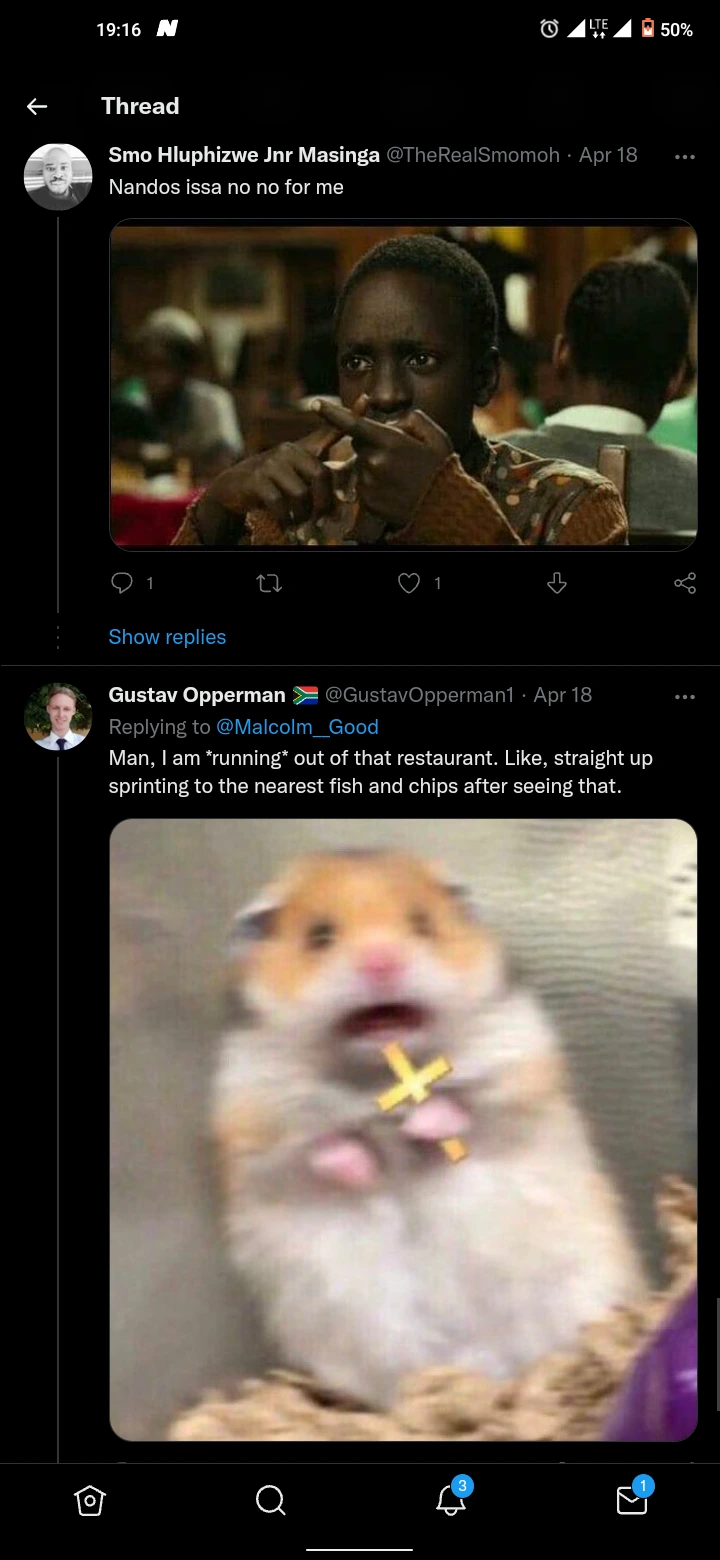
Task: Tap the back arrow in Thread header
Action: (x=37, y=107)
